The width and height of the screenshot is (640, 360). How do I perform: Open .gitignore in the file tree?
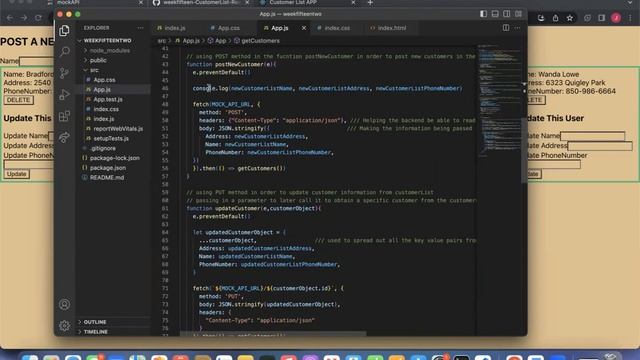103,148
